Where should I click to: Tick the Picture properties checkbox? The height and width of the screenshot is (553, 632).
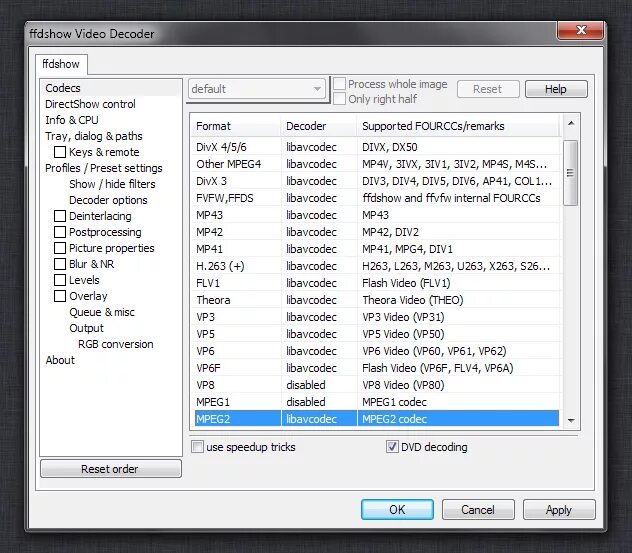tap(60, 248)
